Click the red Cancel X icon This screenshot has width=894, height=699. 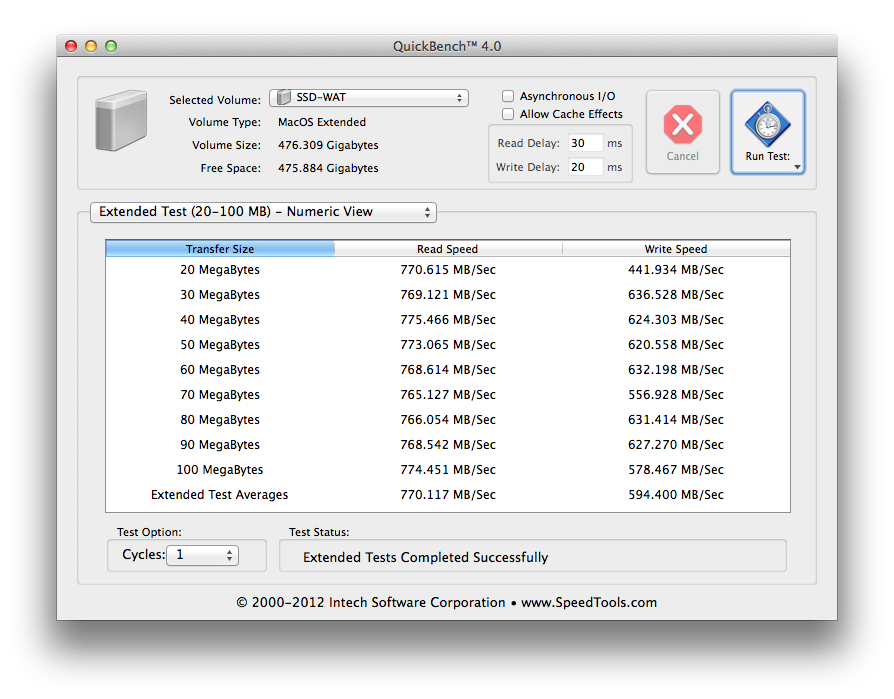[x=682, y=124]
